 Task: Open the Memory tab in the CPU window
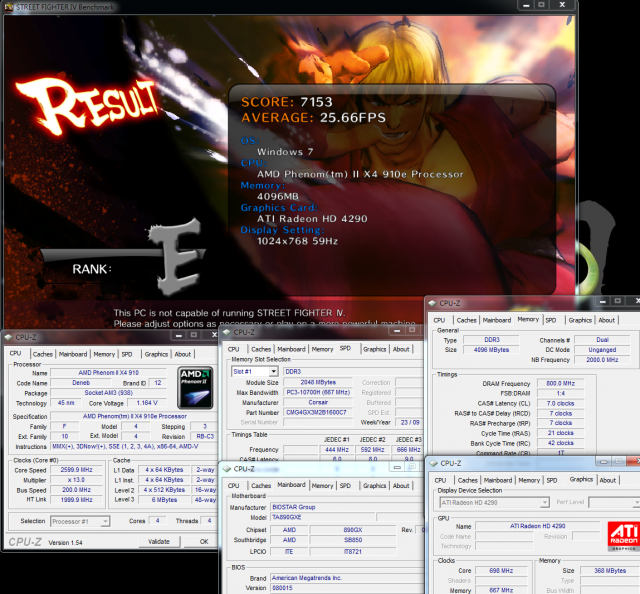coord(104,354)
